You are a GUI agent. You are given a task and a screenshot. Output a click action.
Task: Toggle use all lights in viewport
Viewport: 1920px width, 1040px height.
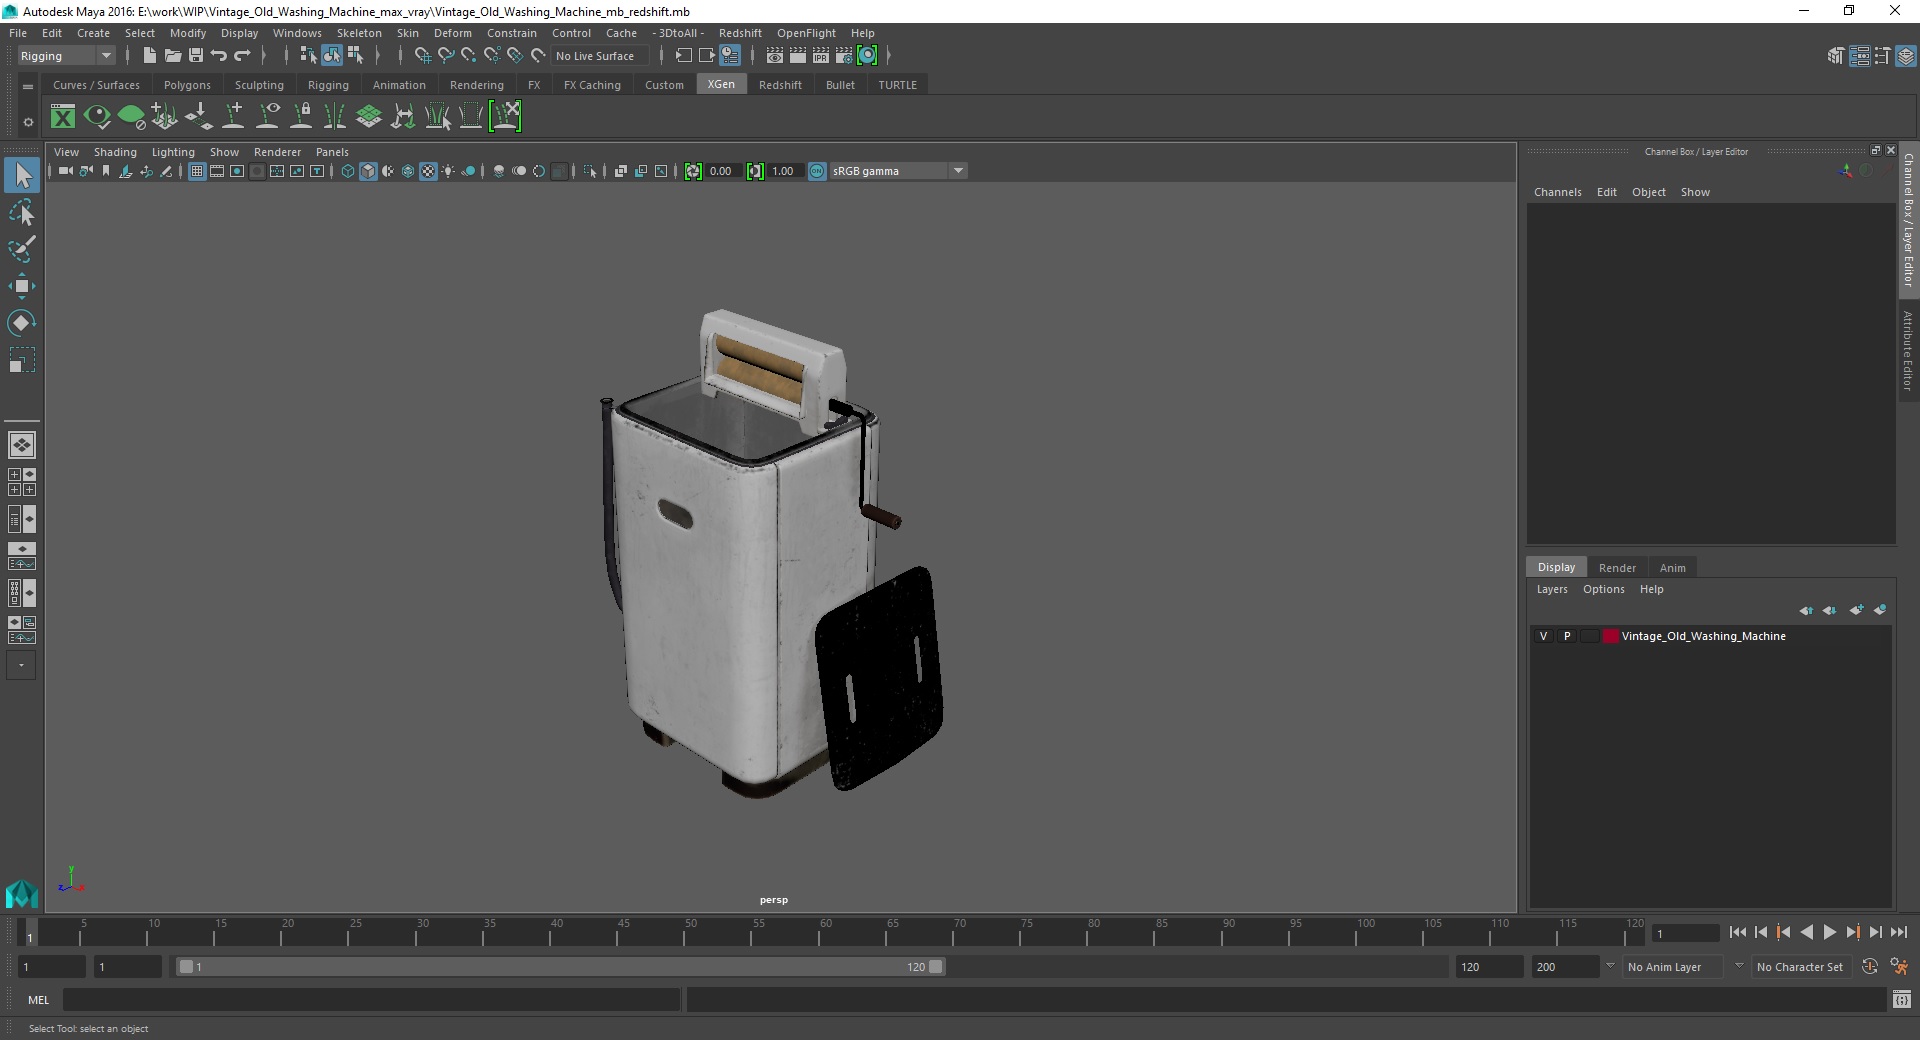coord(448,171)
